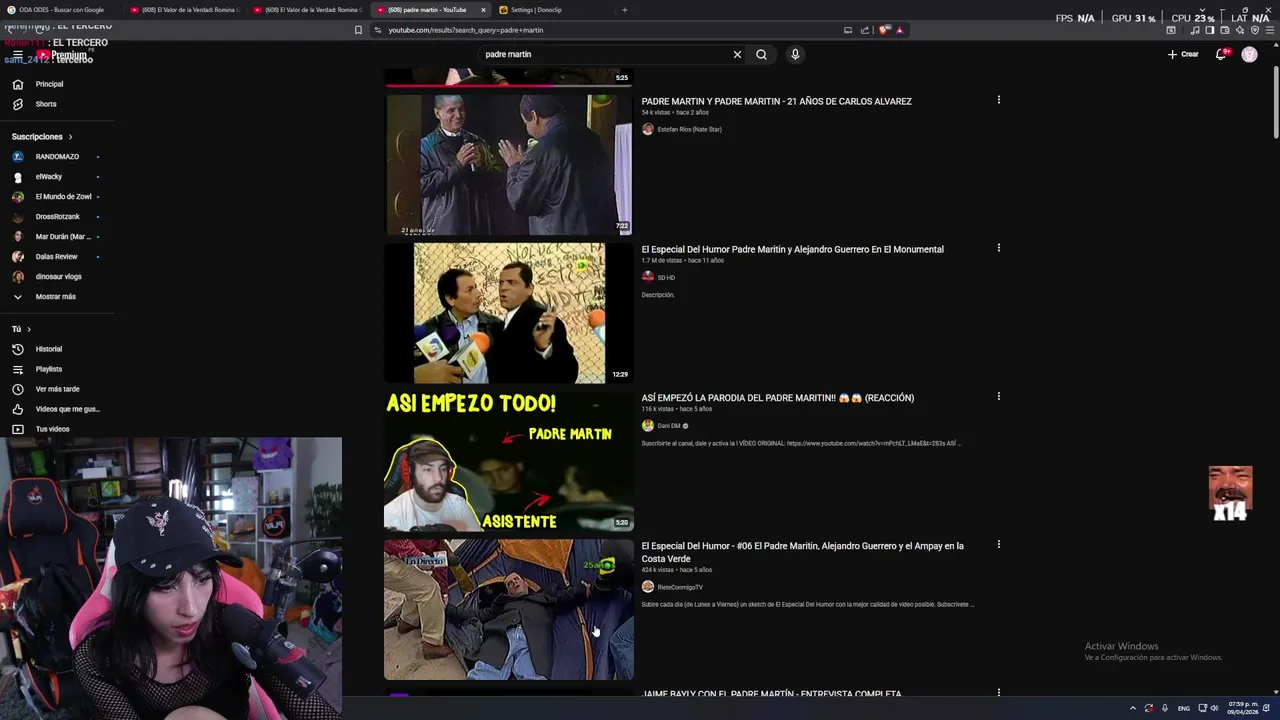Open Ver más tarde list

[58, 389]
